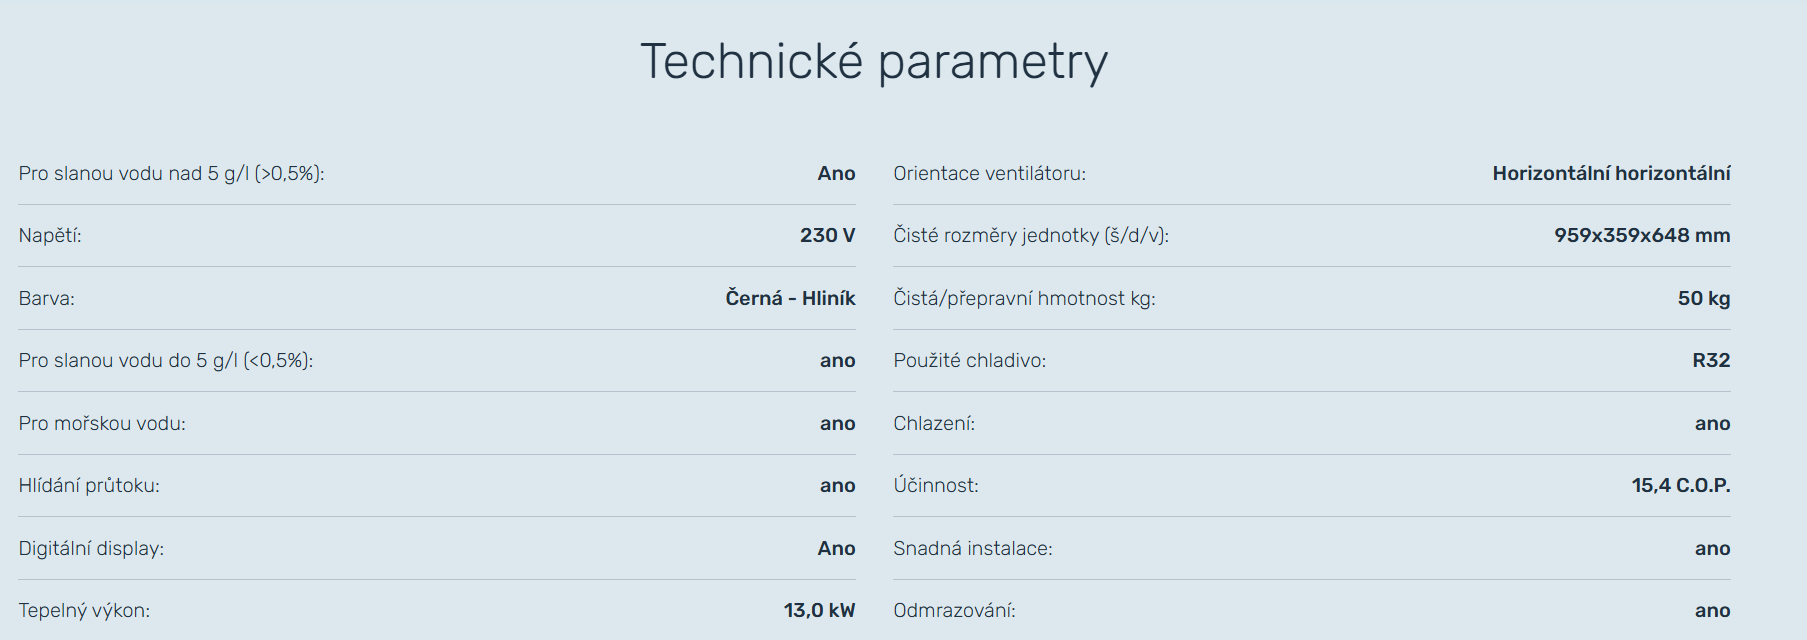Select the 50 kg weight value
This screenshot has height=640, width=1807.
point(1703,299)
